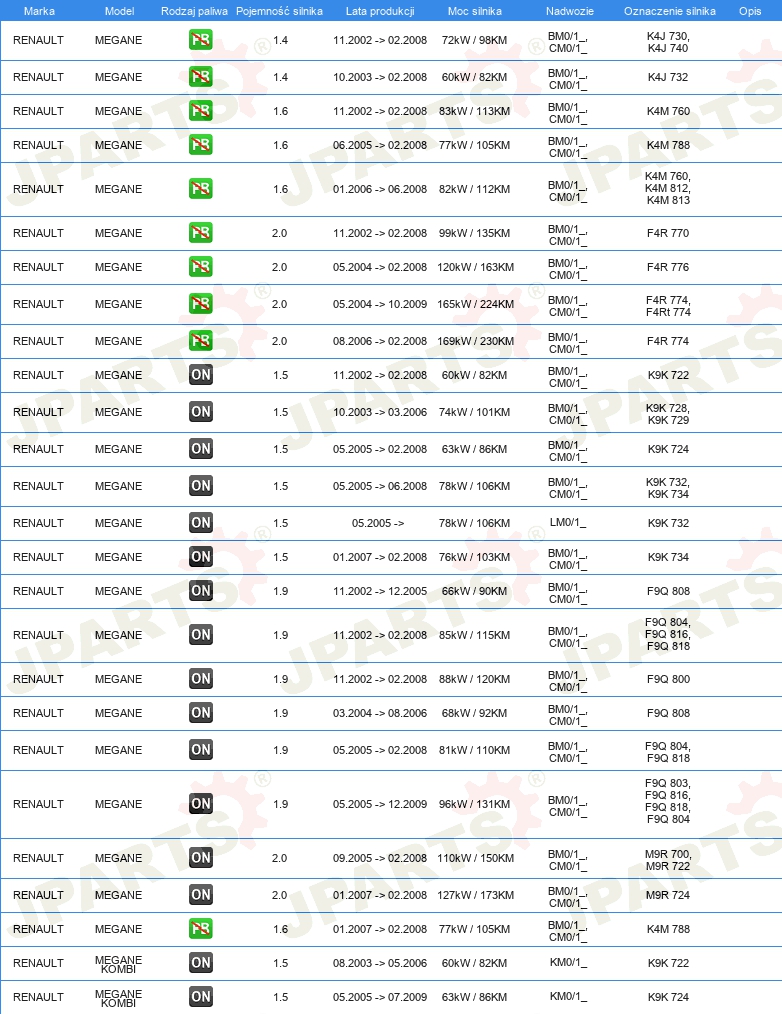Click engine code F4R 776
The height and width of the screenshot is (1014, 782).
[x=668, y=267]
